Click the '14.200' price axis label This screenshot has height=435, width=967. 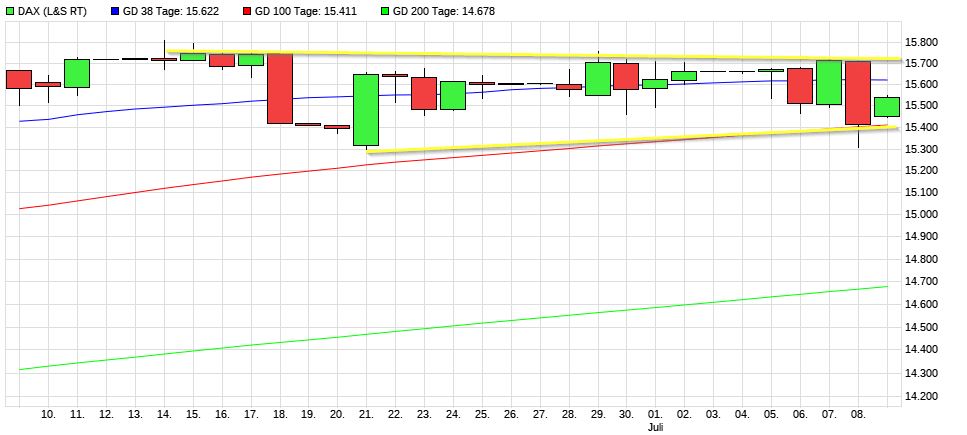921,397
